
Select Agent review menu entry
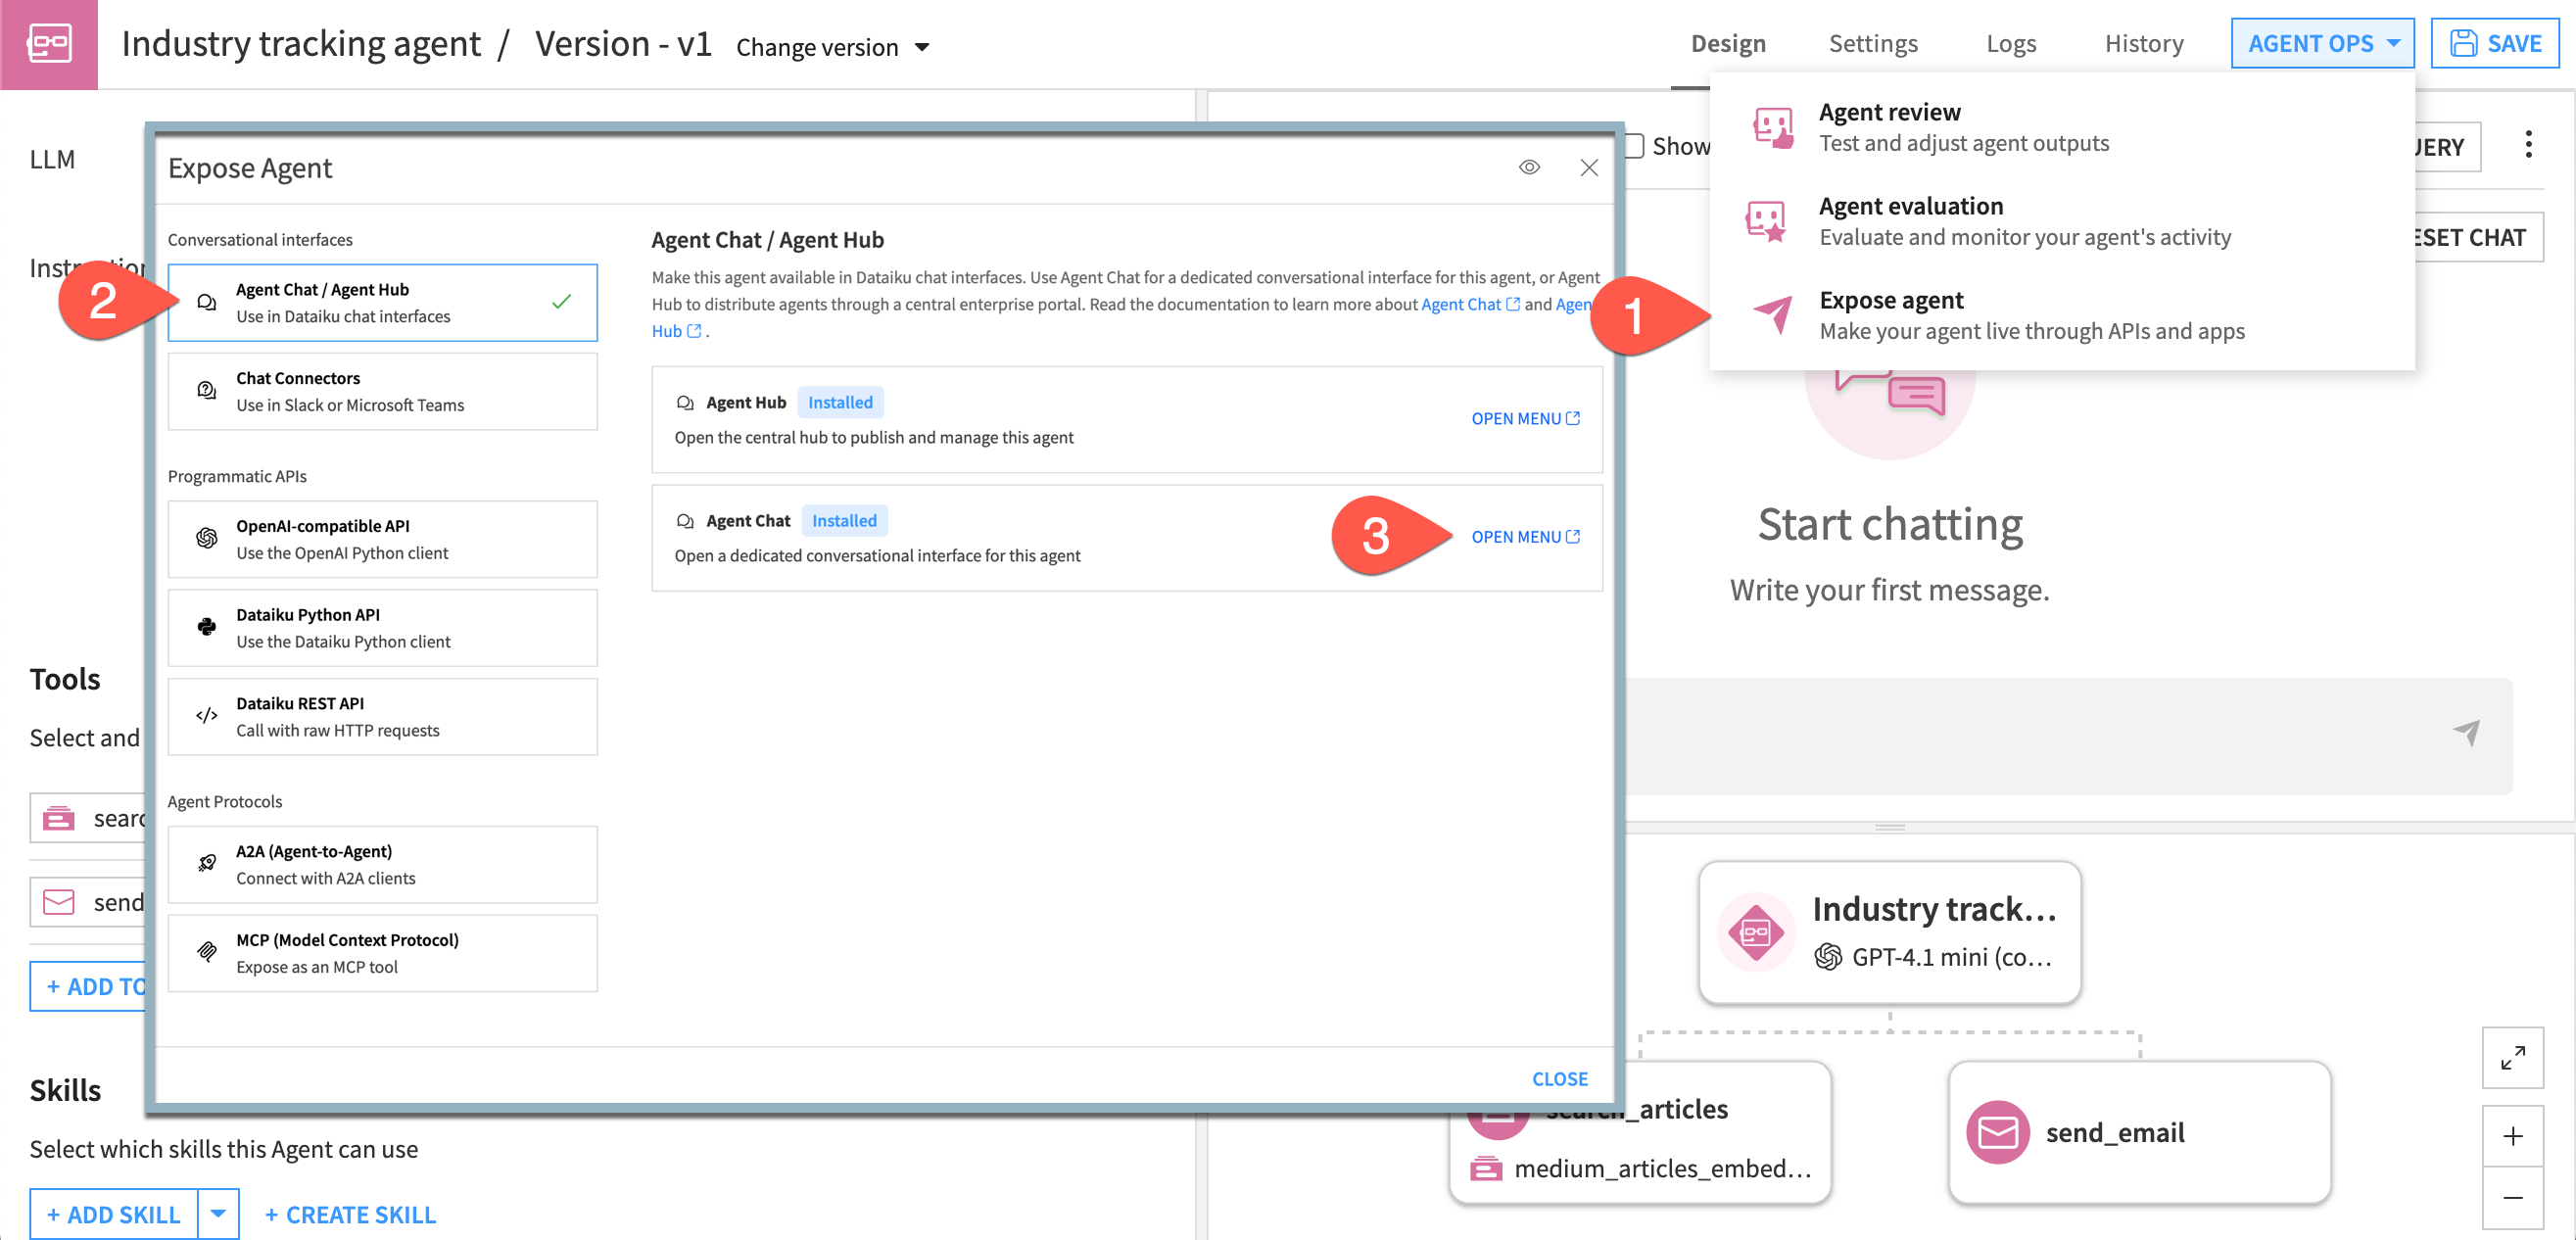point(2060,127)
